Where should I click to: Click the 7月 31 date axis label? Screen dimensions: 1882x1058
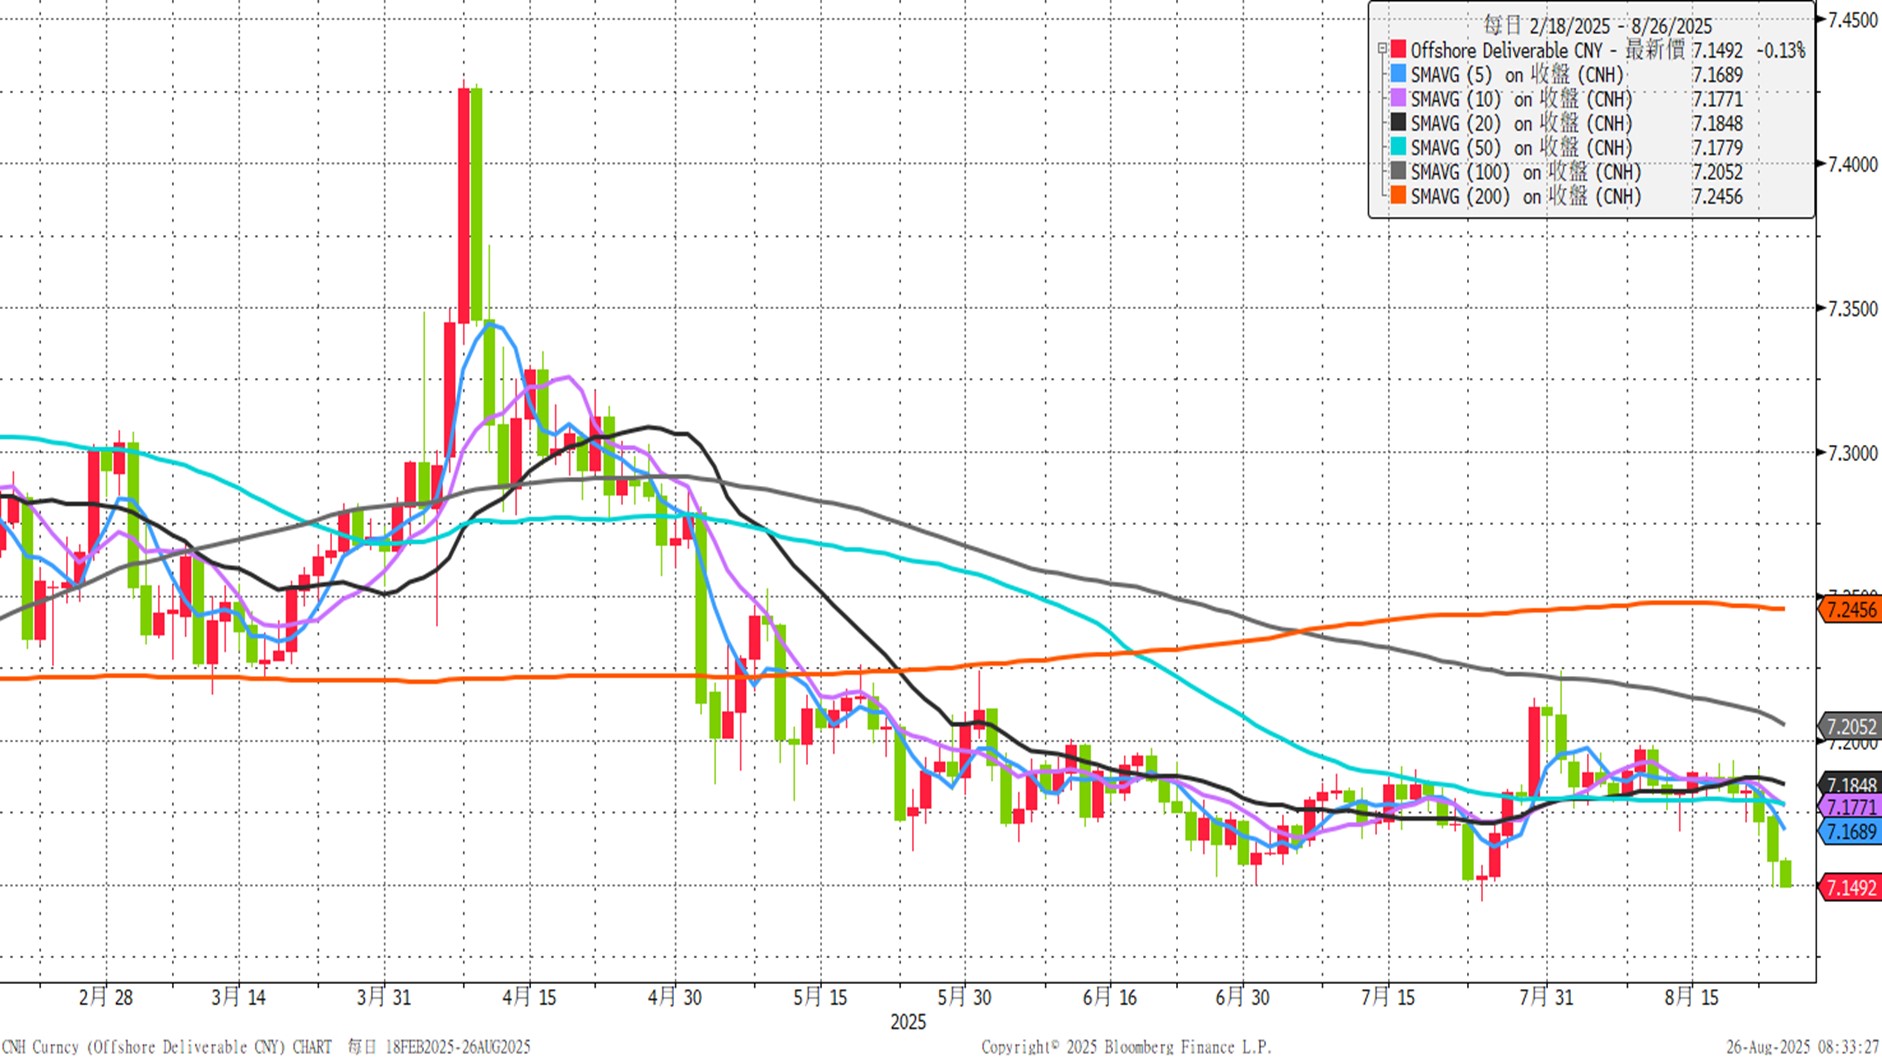pos(1546,997)
